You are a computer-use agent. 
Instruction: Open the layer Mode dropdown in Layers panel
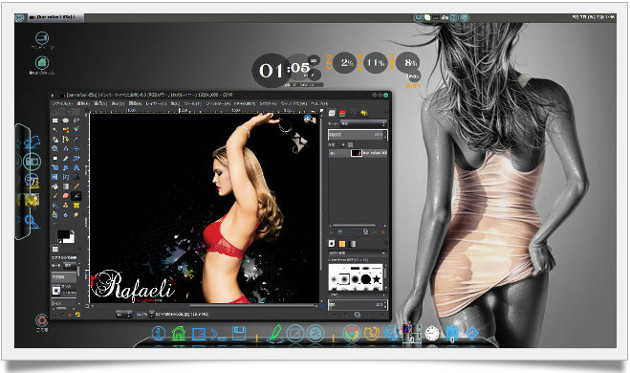[364, 123]
